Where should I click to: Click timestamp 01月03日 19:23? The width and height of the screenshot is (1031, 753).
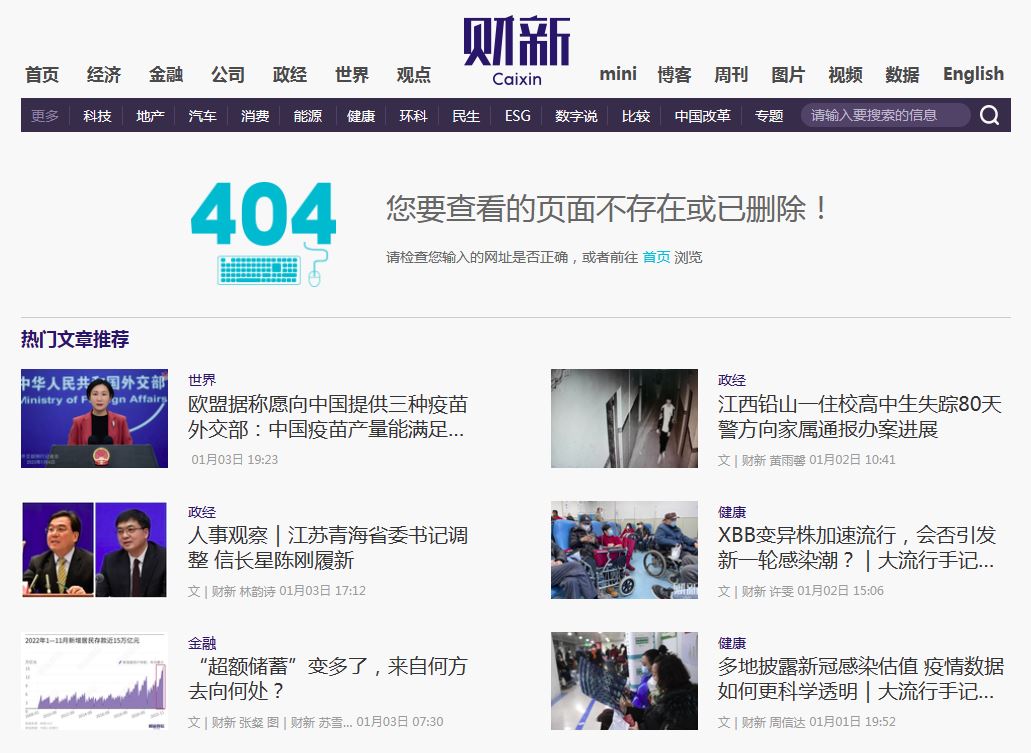235,460
